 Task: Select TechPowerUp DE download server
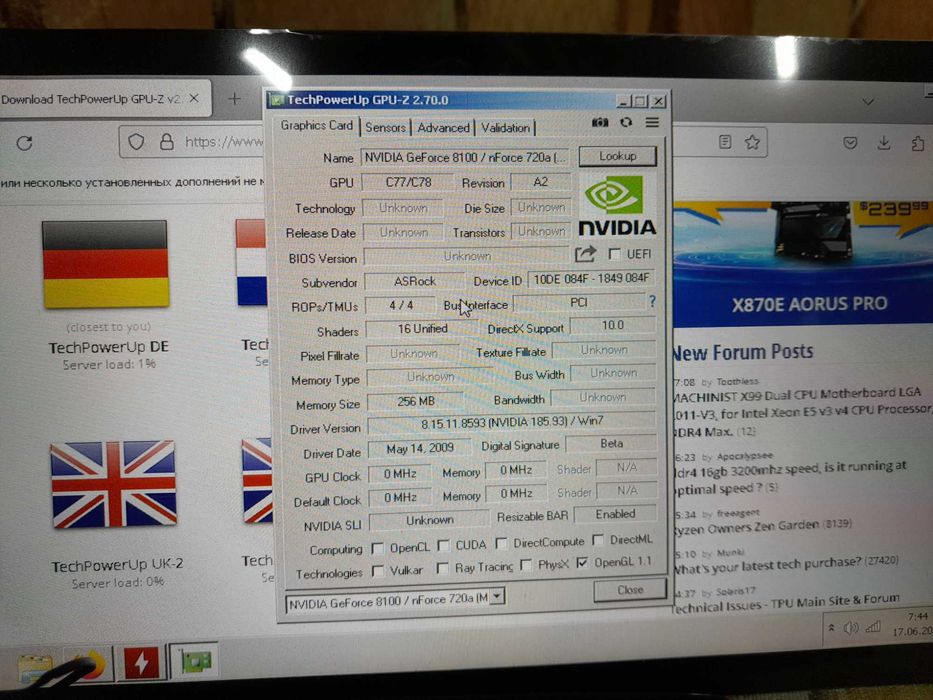pos(108,347)
